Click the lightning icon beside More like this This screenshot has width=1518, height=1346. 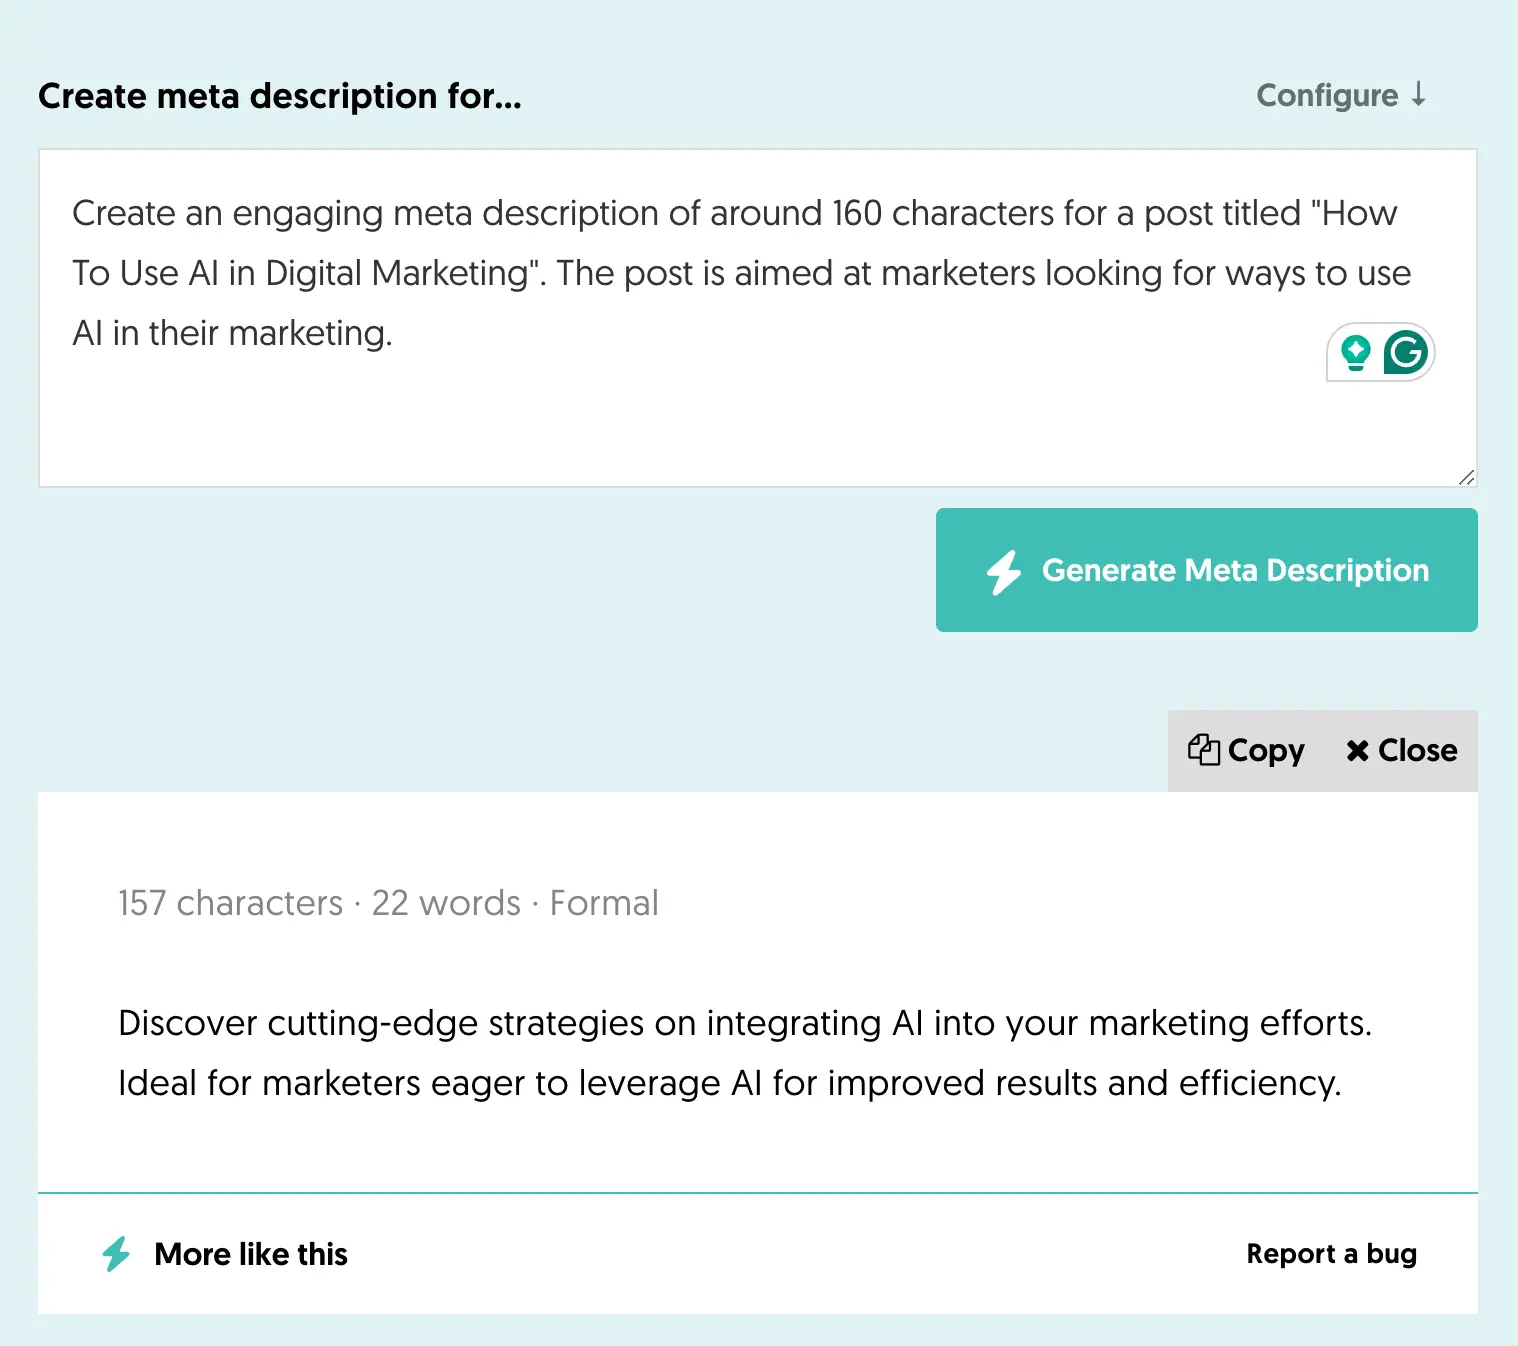point(116,1254)
